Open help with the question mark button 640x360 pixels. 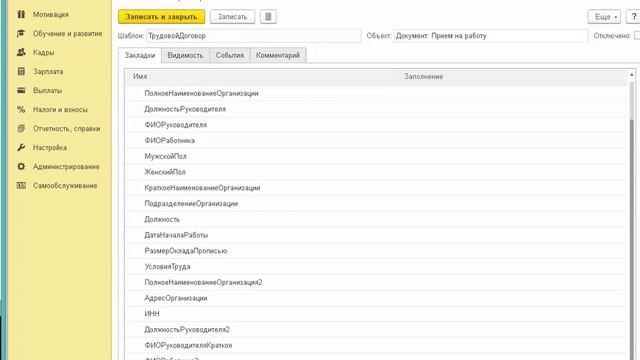[633, 17]
